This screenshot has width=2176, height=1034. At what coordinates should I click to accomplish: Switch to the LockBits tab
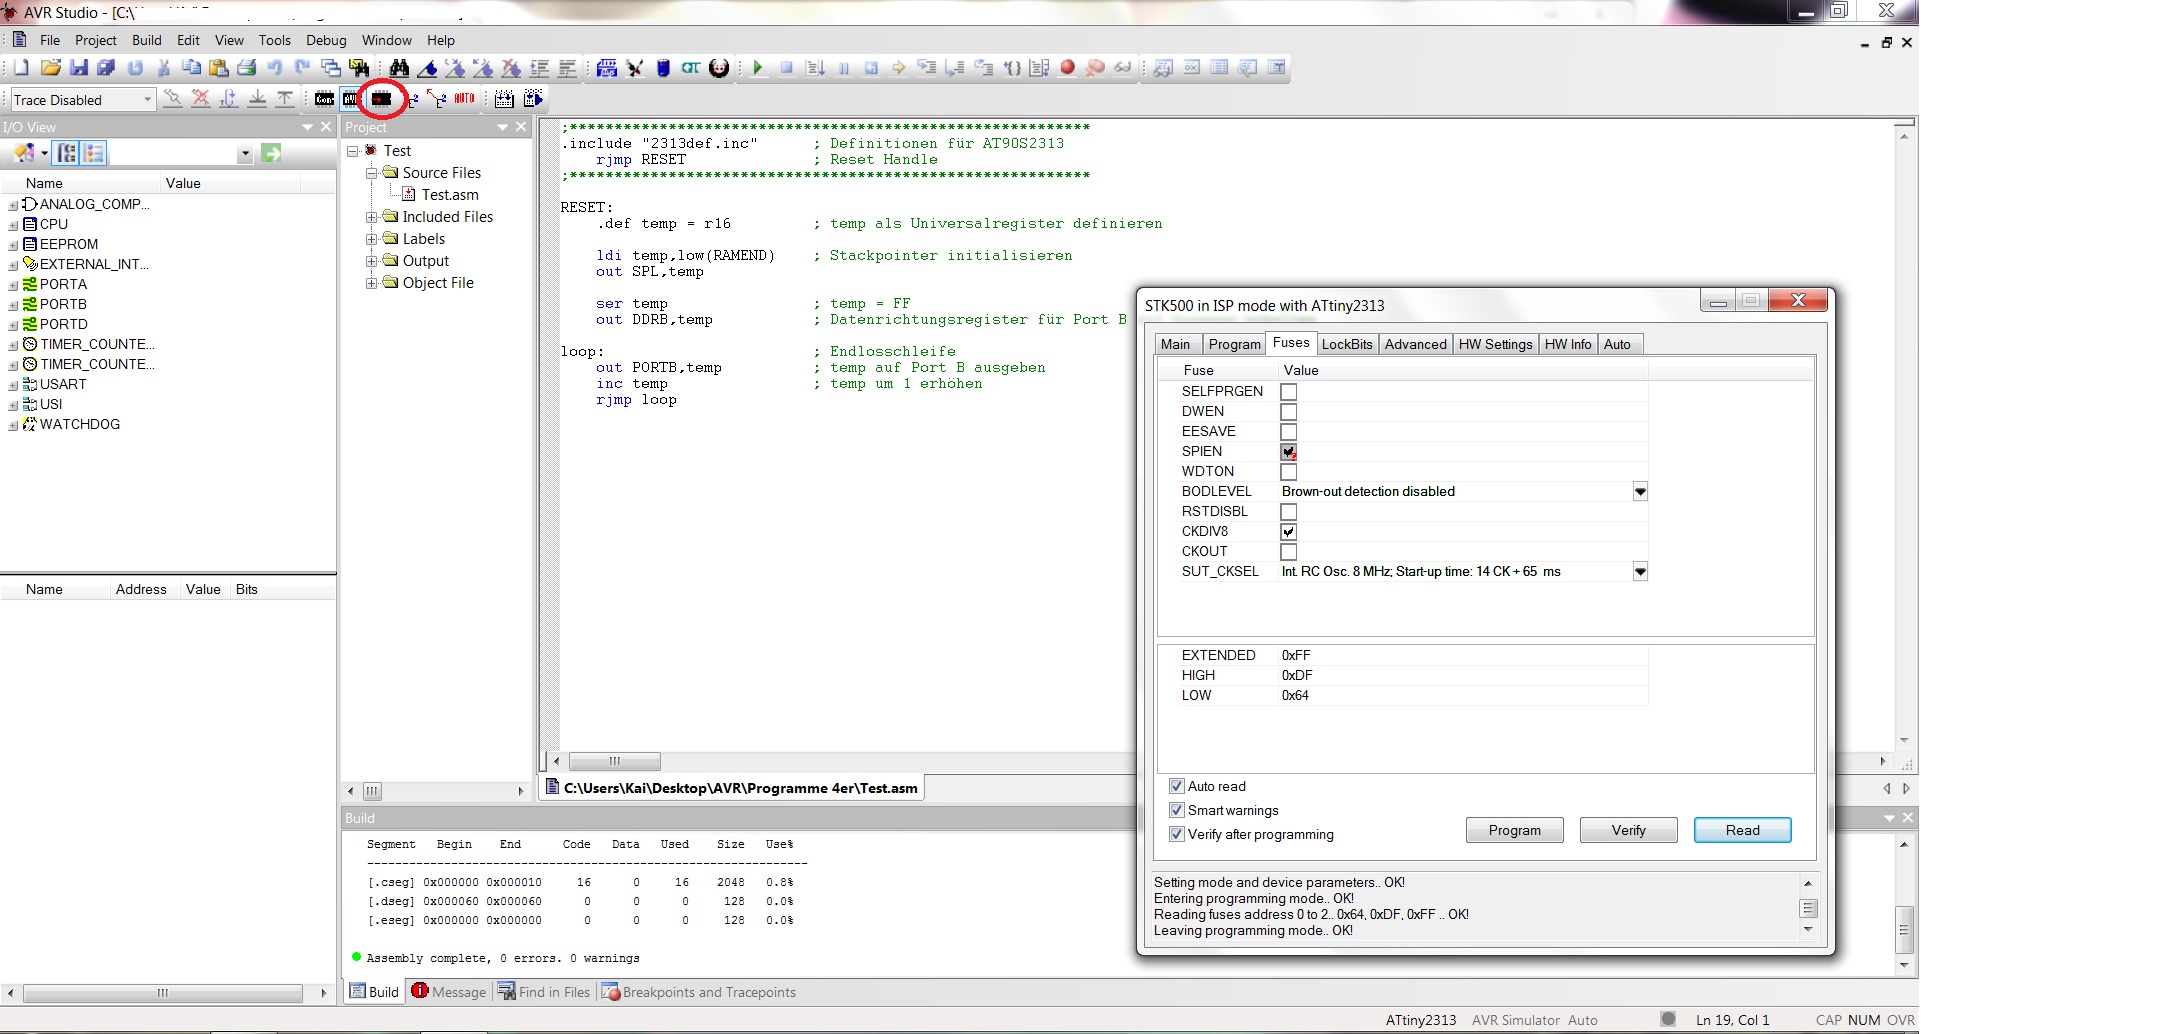point(1347,344)
